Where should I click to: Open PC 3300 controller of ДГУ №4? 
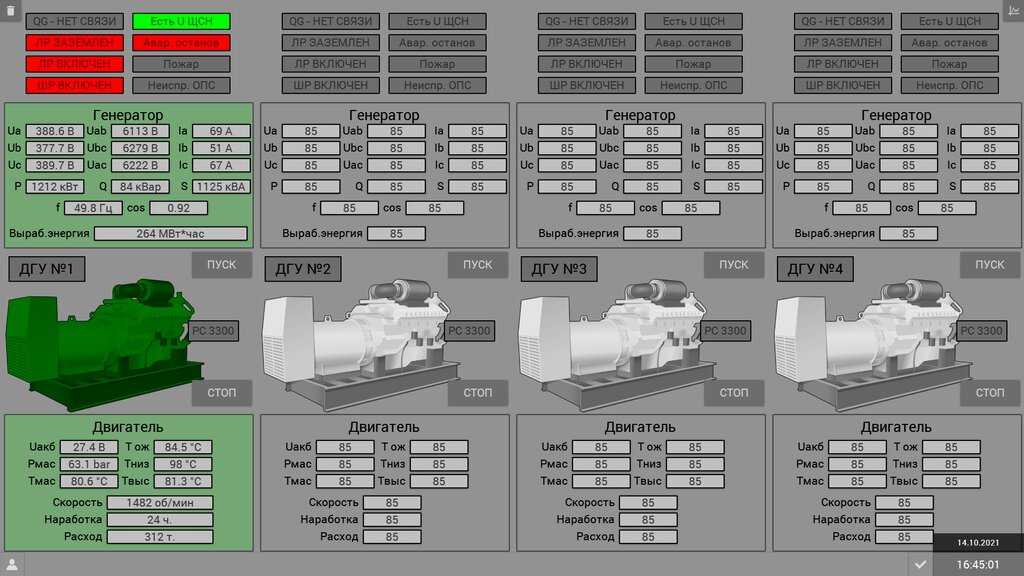pos(981,331)
